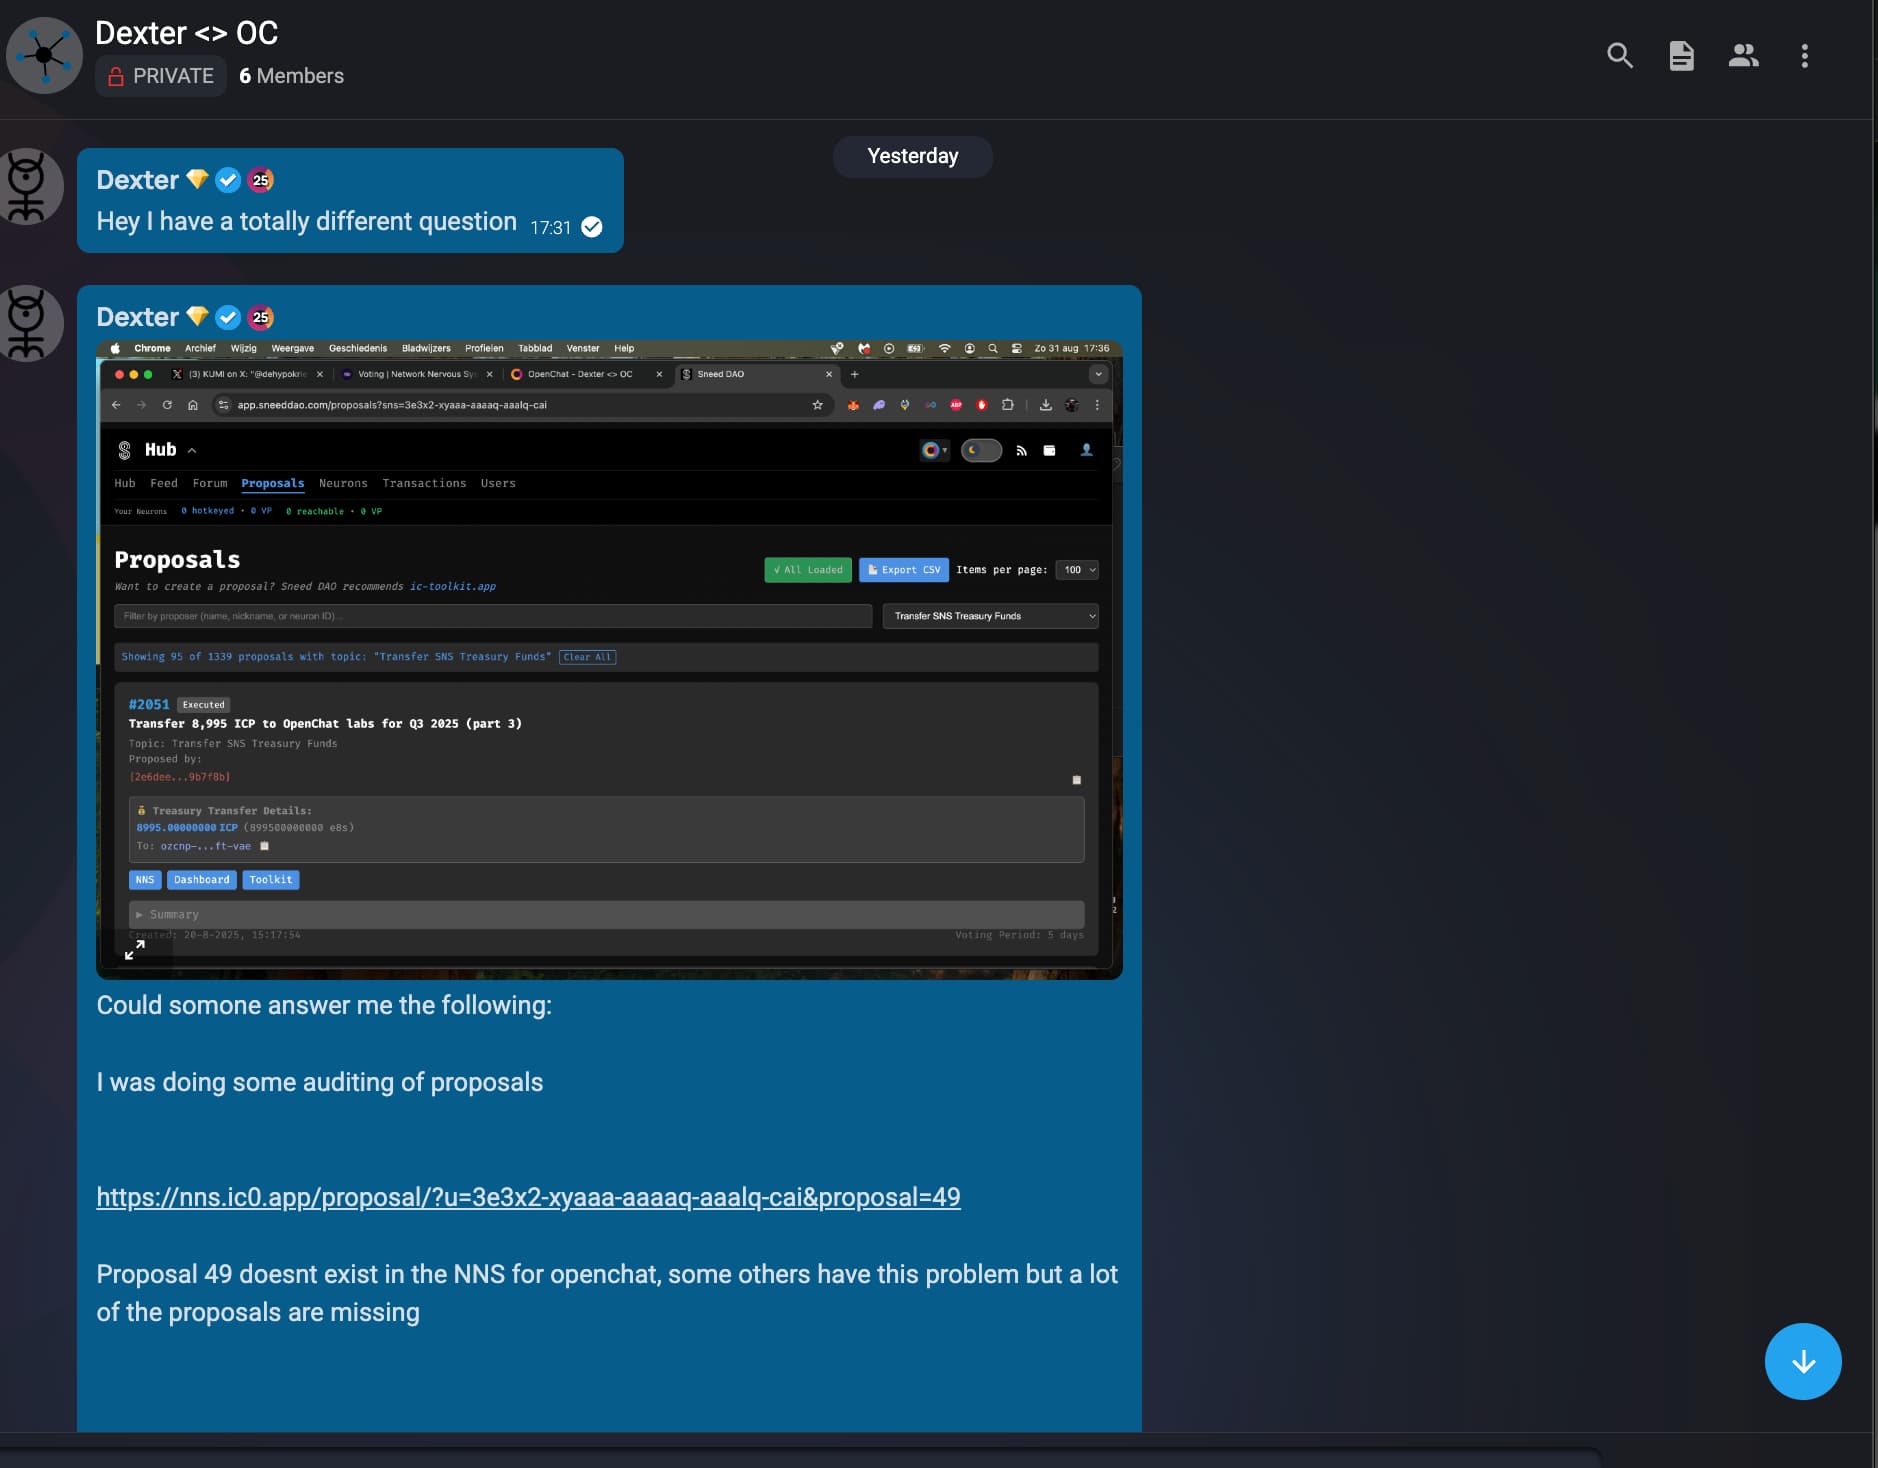The height and width of the screenshot is (1468, 1878).
Task: In the shared screenshot, click the wallet icon
Action: coord(1049,451)
